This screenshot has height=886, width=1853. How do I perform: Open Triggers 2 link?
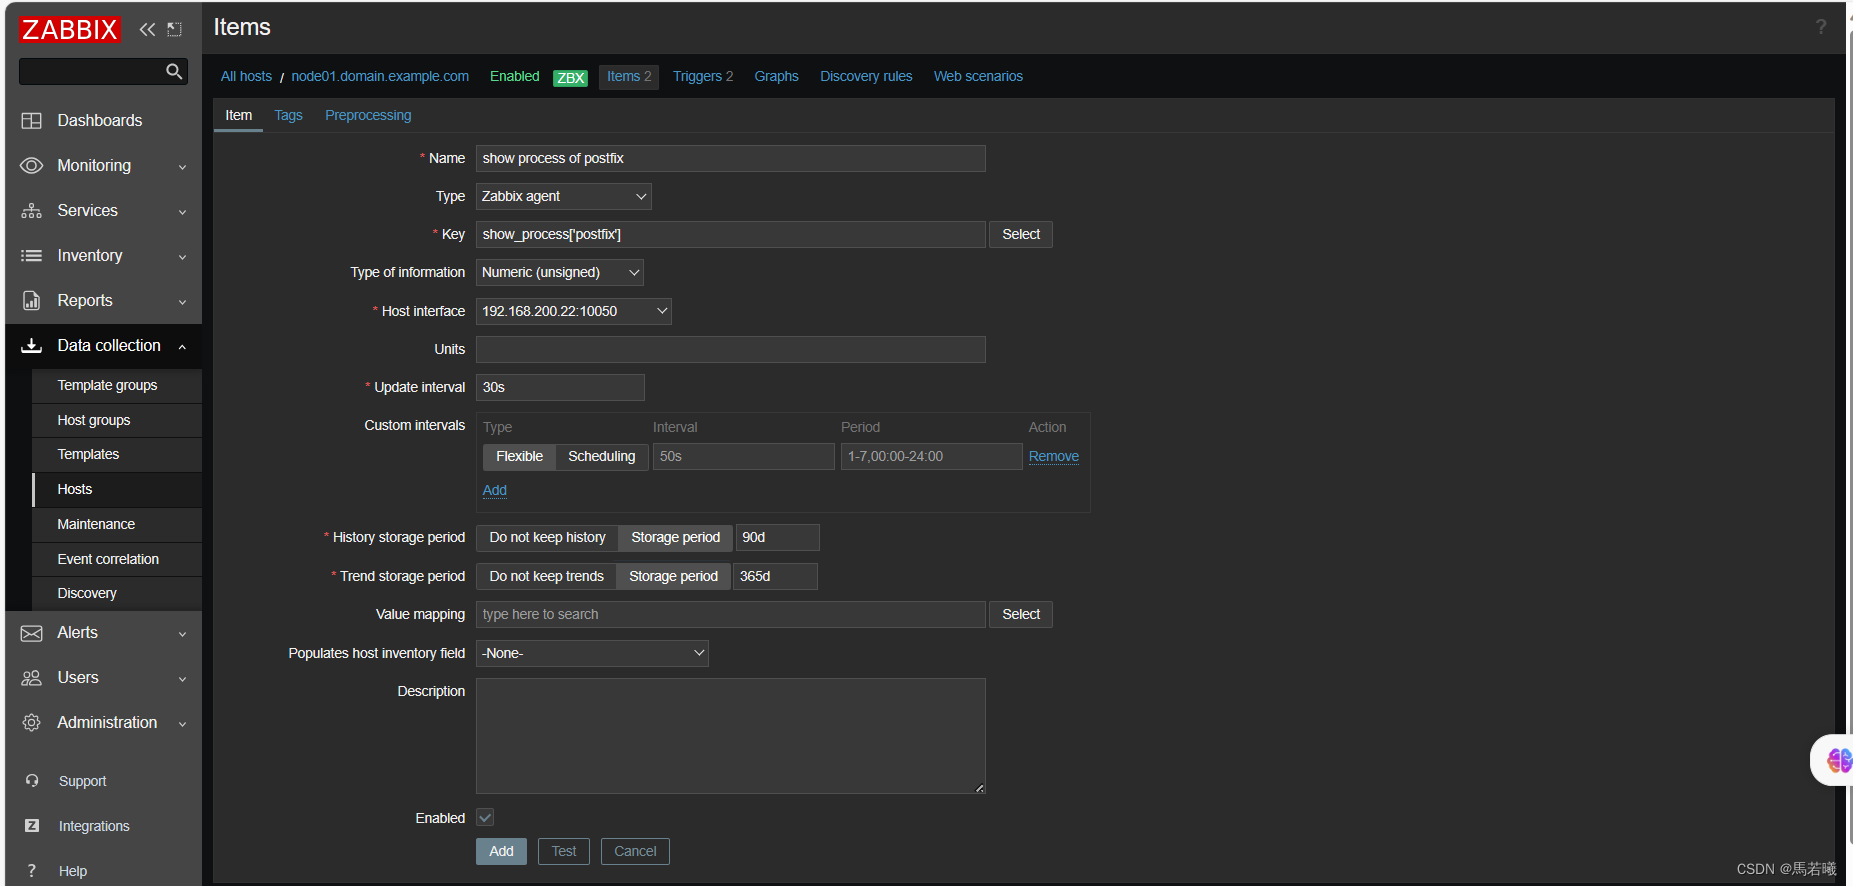703,76
